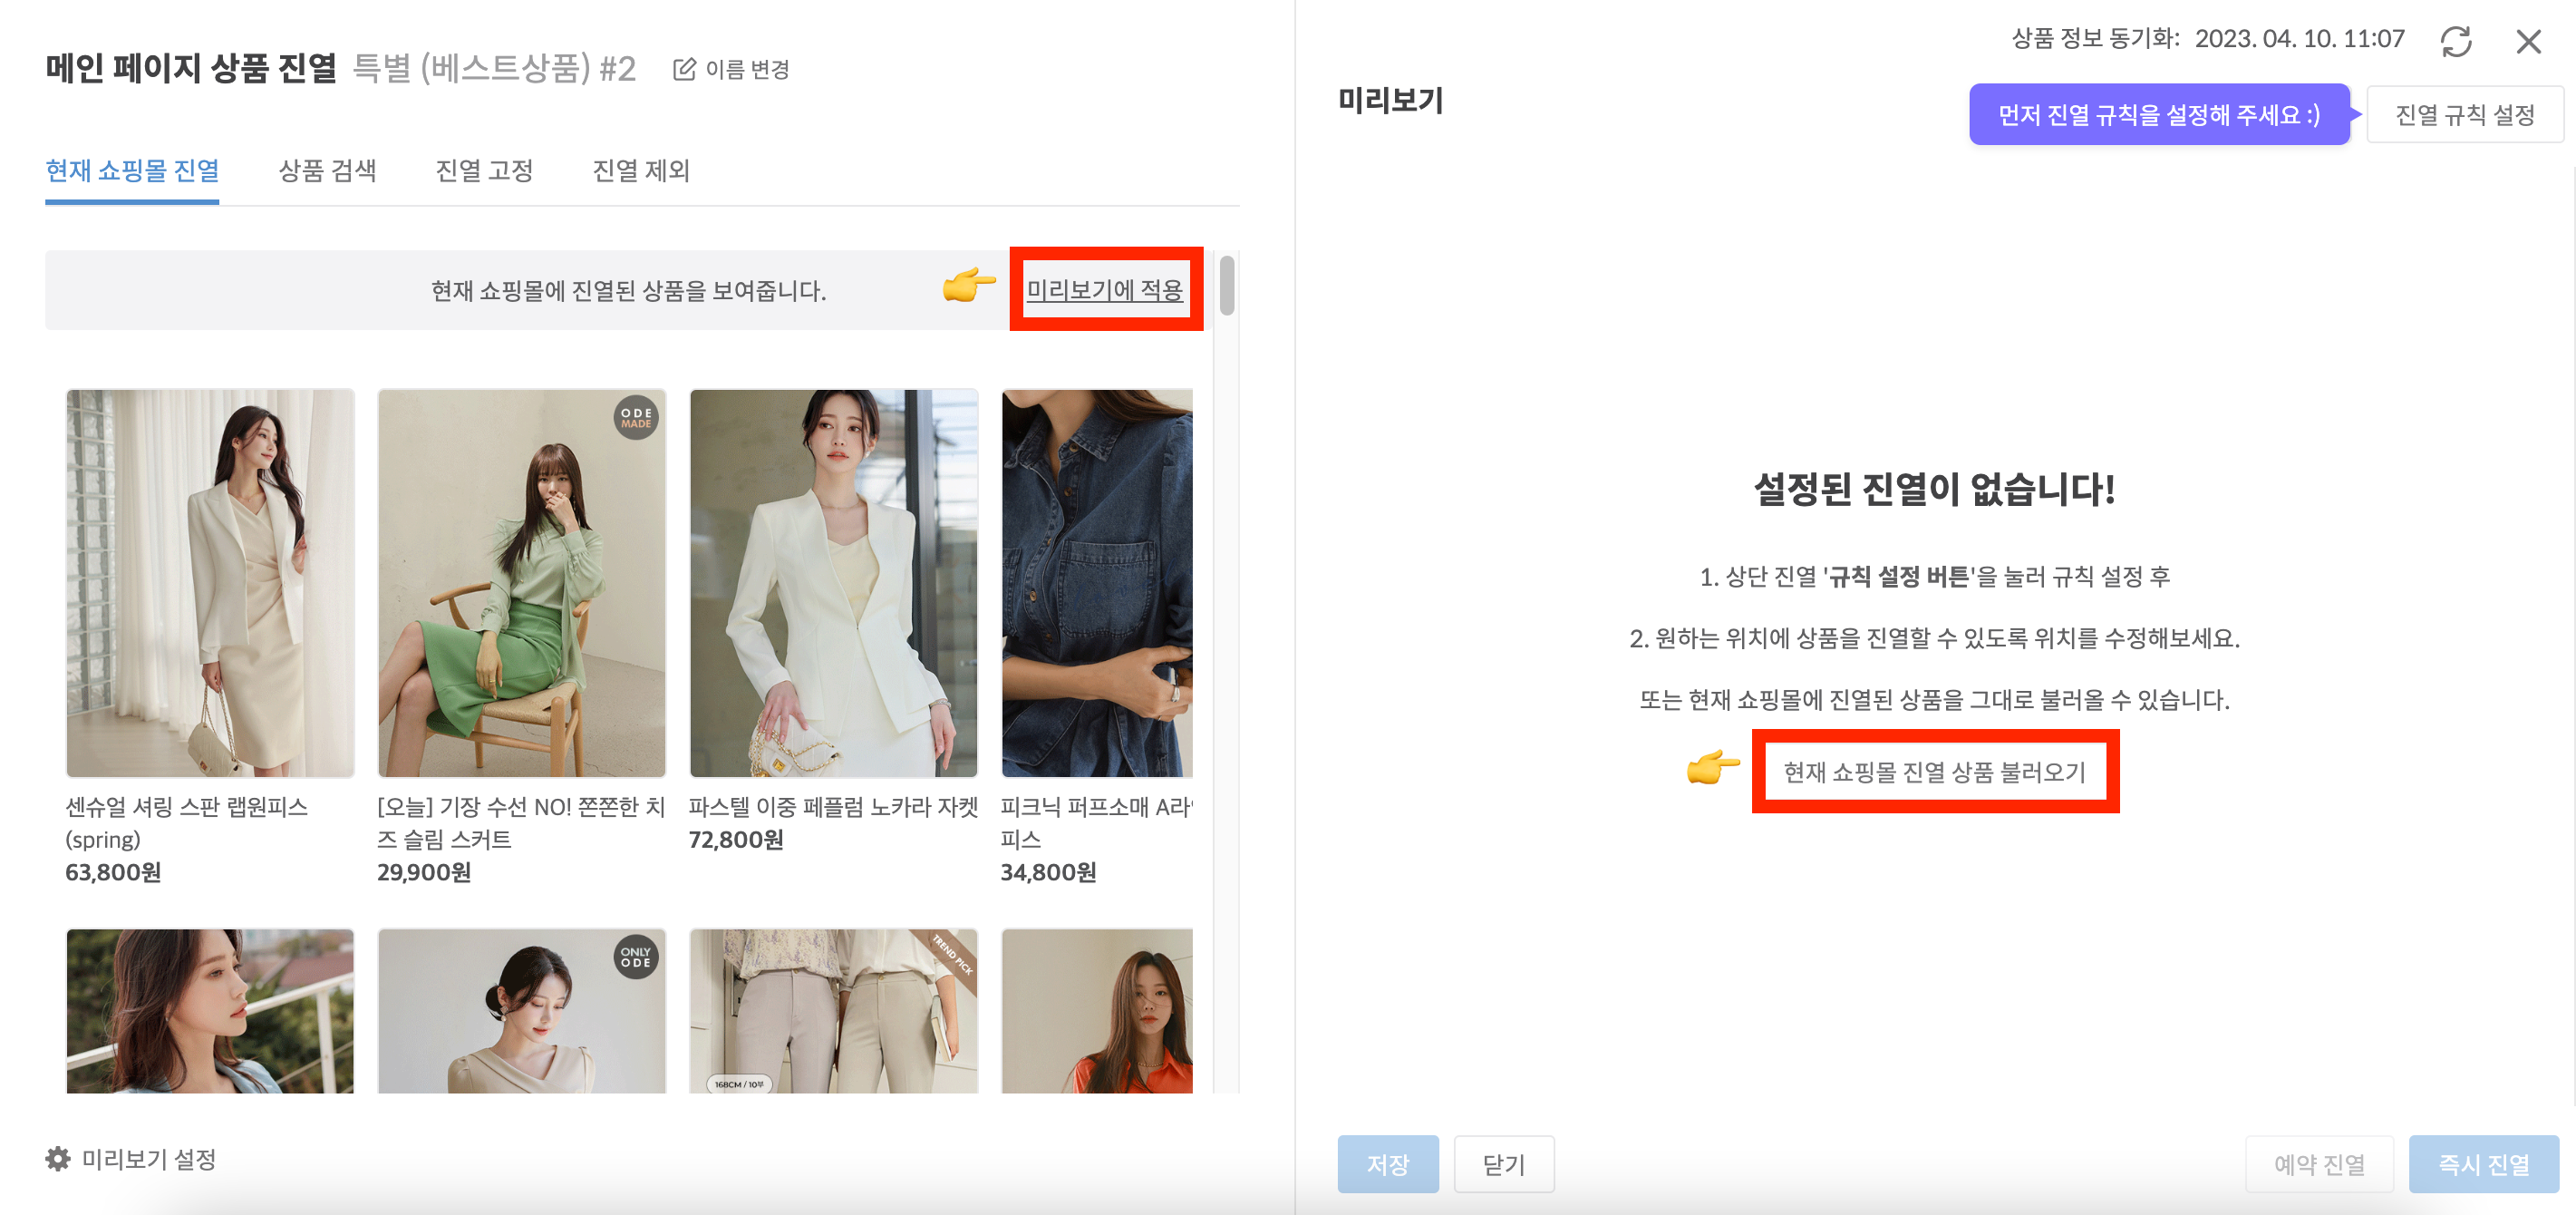Click 현재 쇼핑몰 진열 상품 불러오기 button

coord(1934,771)
